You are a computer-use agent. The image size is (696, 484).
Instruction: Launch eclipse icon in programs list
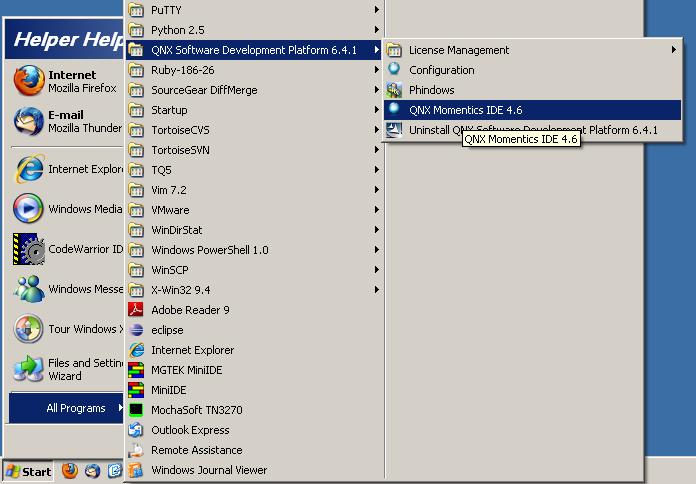[x=136, y=330]
